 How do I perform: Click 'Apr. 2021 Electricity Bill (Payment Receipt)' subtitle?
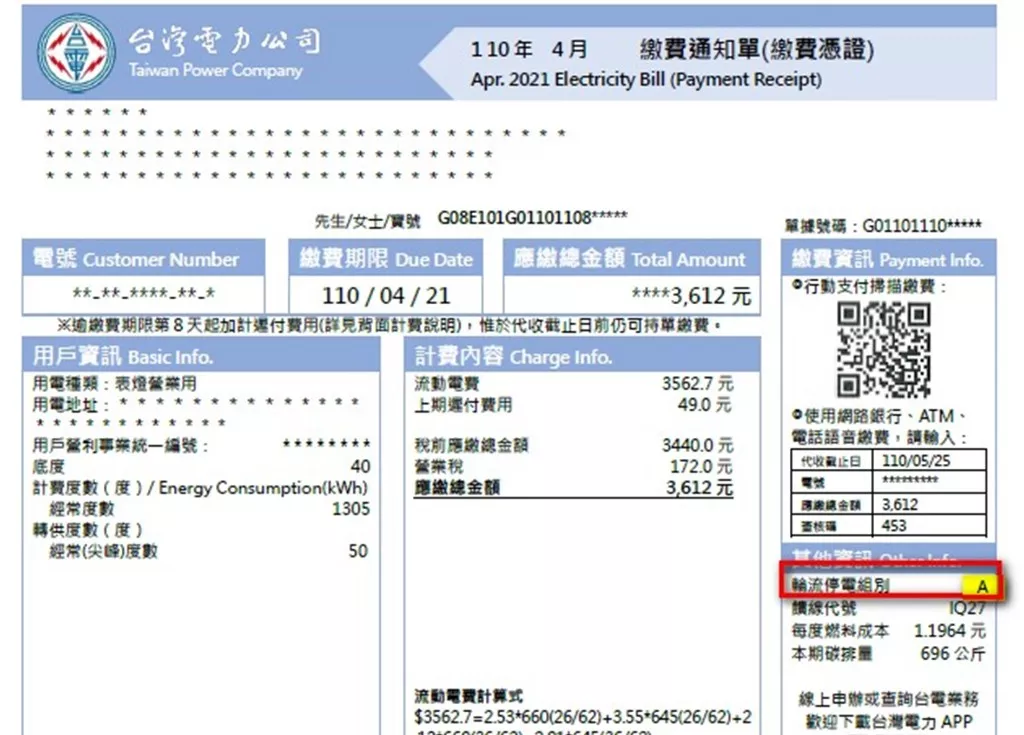point(646,80)
